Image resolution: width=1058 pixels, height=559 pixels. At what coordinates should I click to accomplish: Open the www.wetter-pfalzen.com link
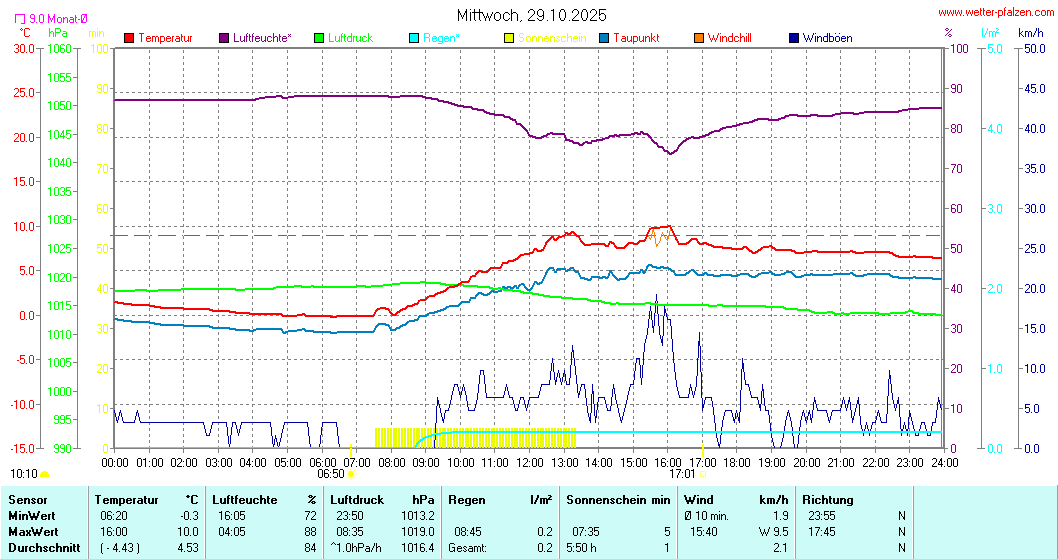click(x=995, y=12)
